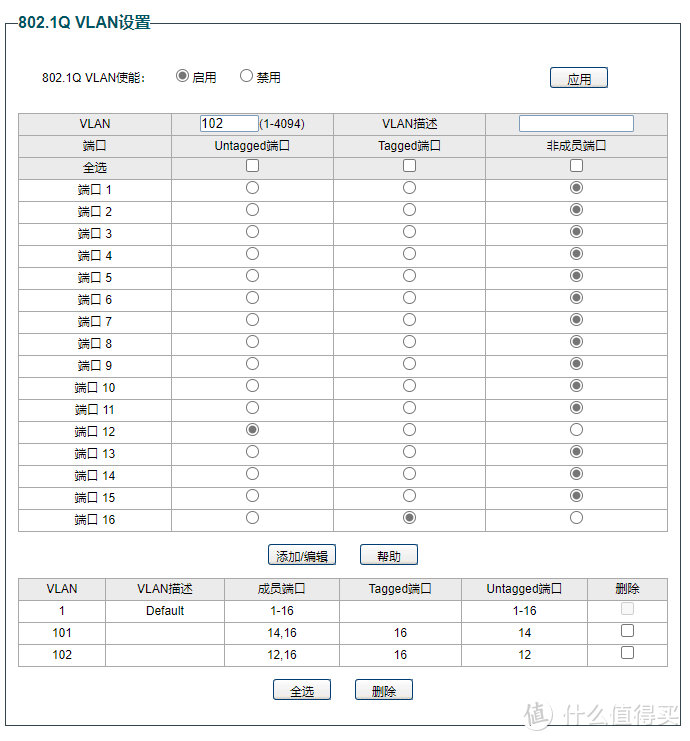Image resolution: width=690 pixels, height=741 pixels.
Task: Click VLAN 101 in the VLAN list
Action: 62,633
